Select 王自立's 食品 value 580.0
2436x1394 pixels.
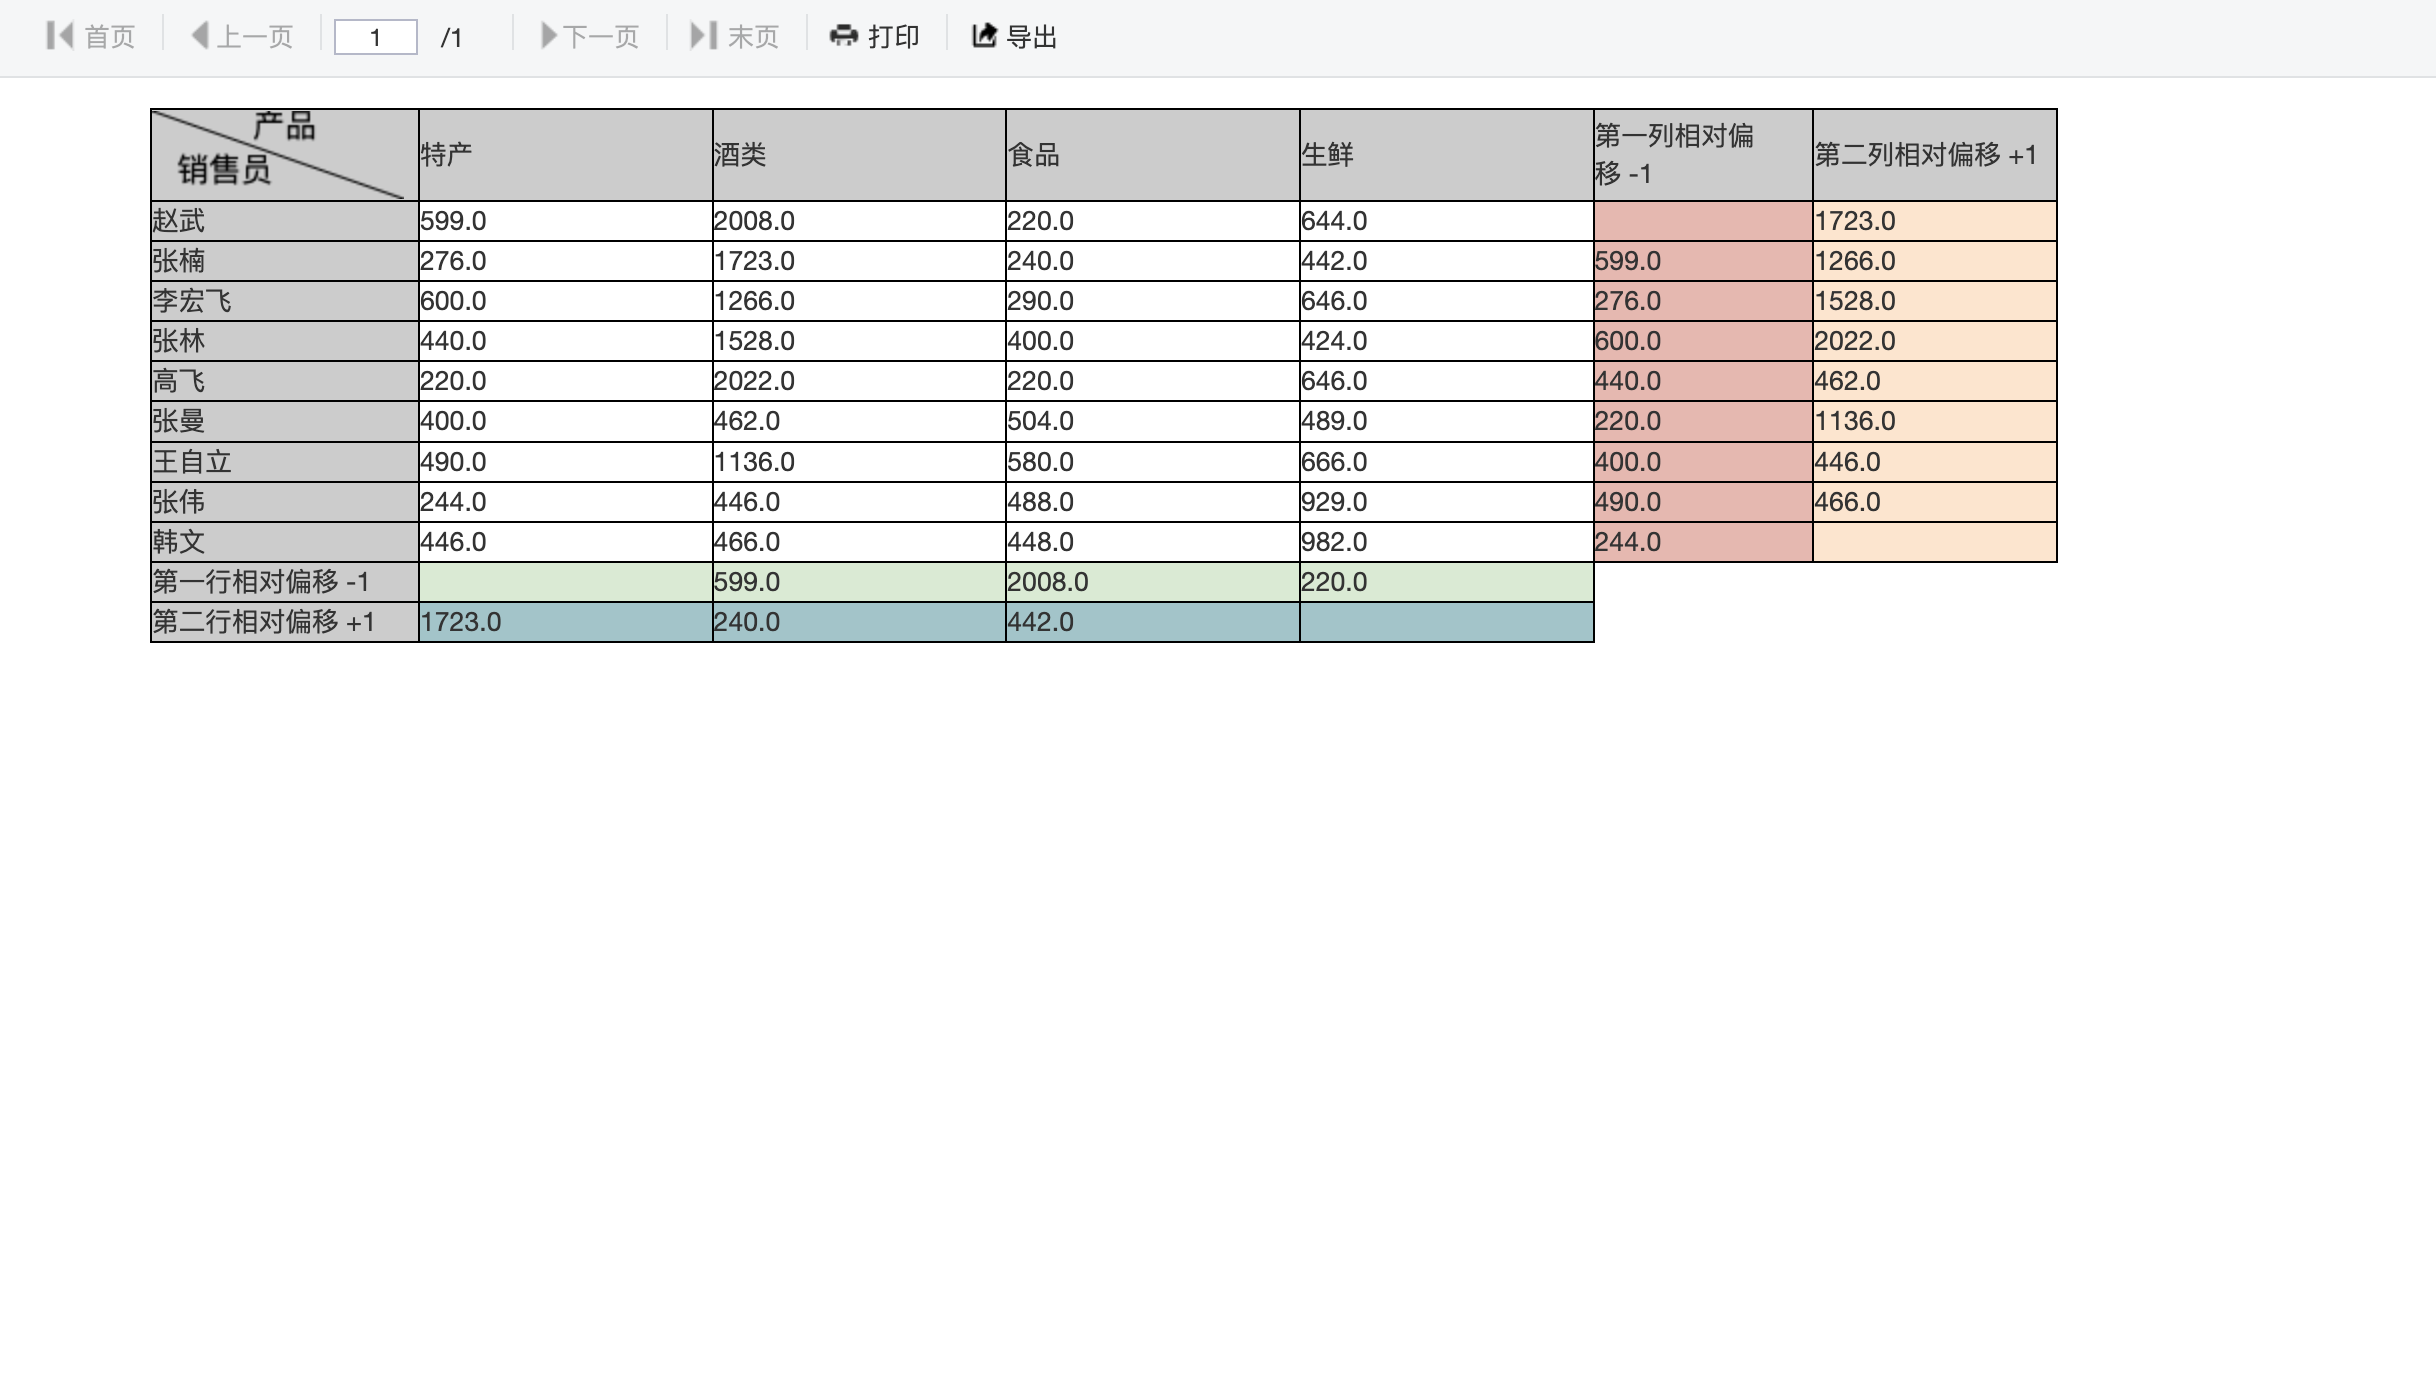pyautogui.click(x=1153, y=462)
